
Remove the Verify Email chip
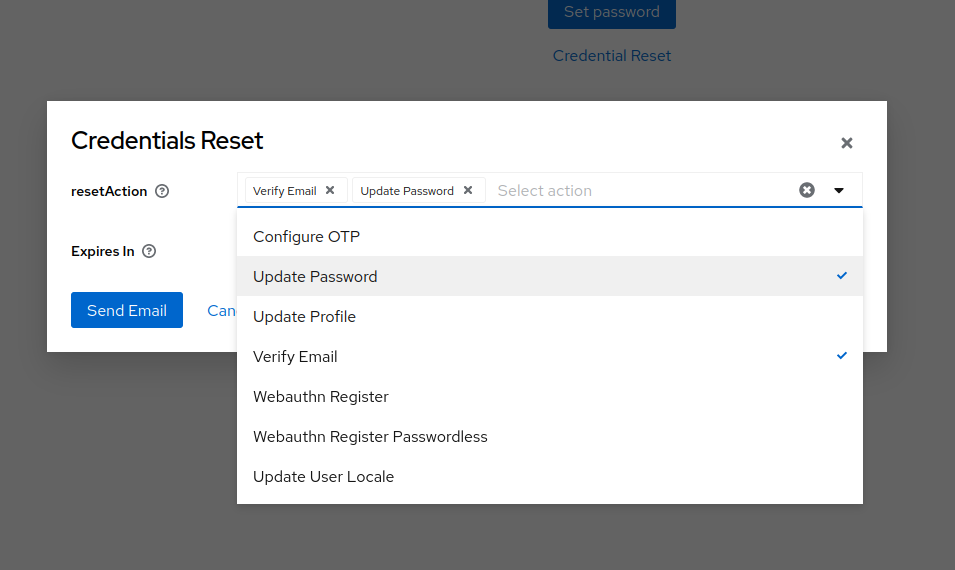(x=330, y=190)
